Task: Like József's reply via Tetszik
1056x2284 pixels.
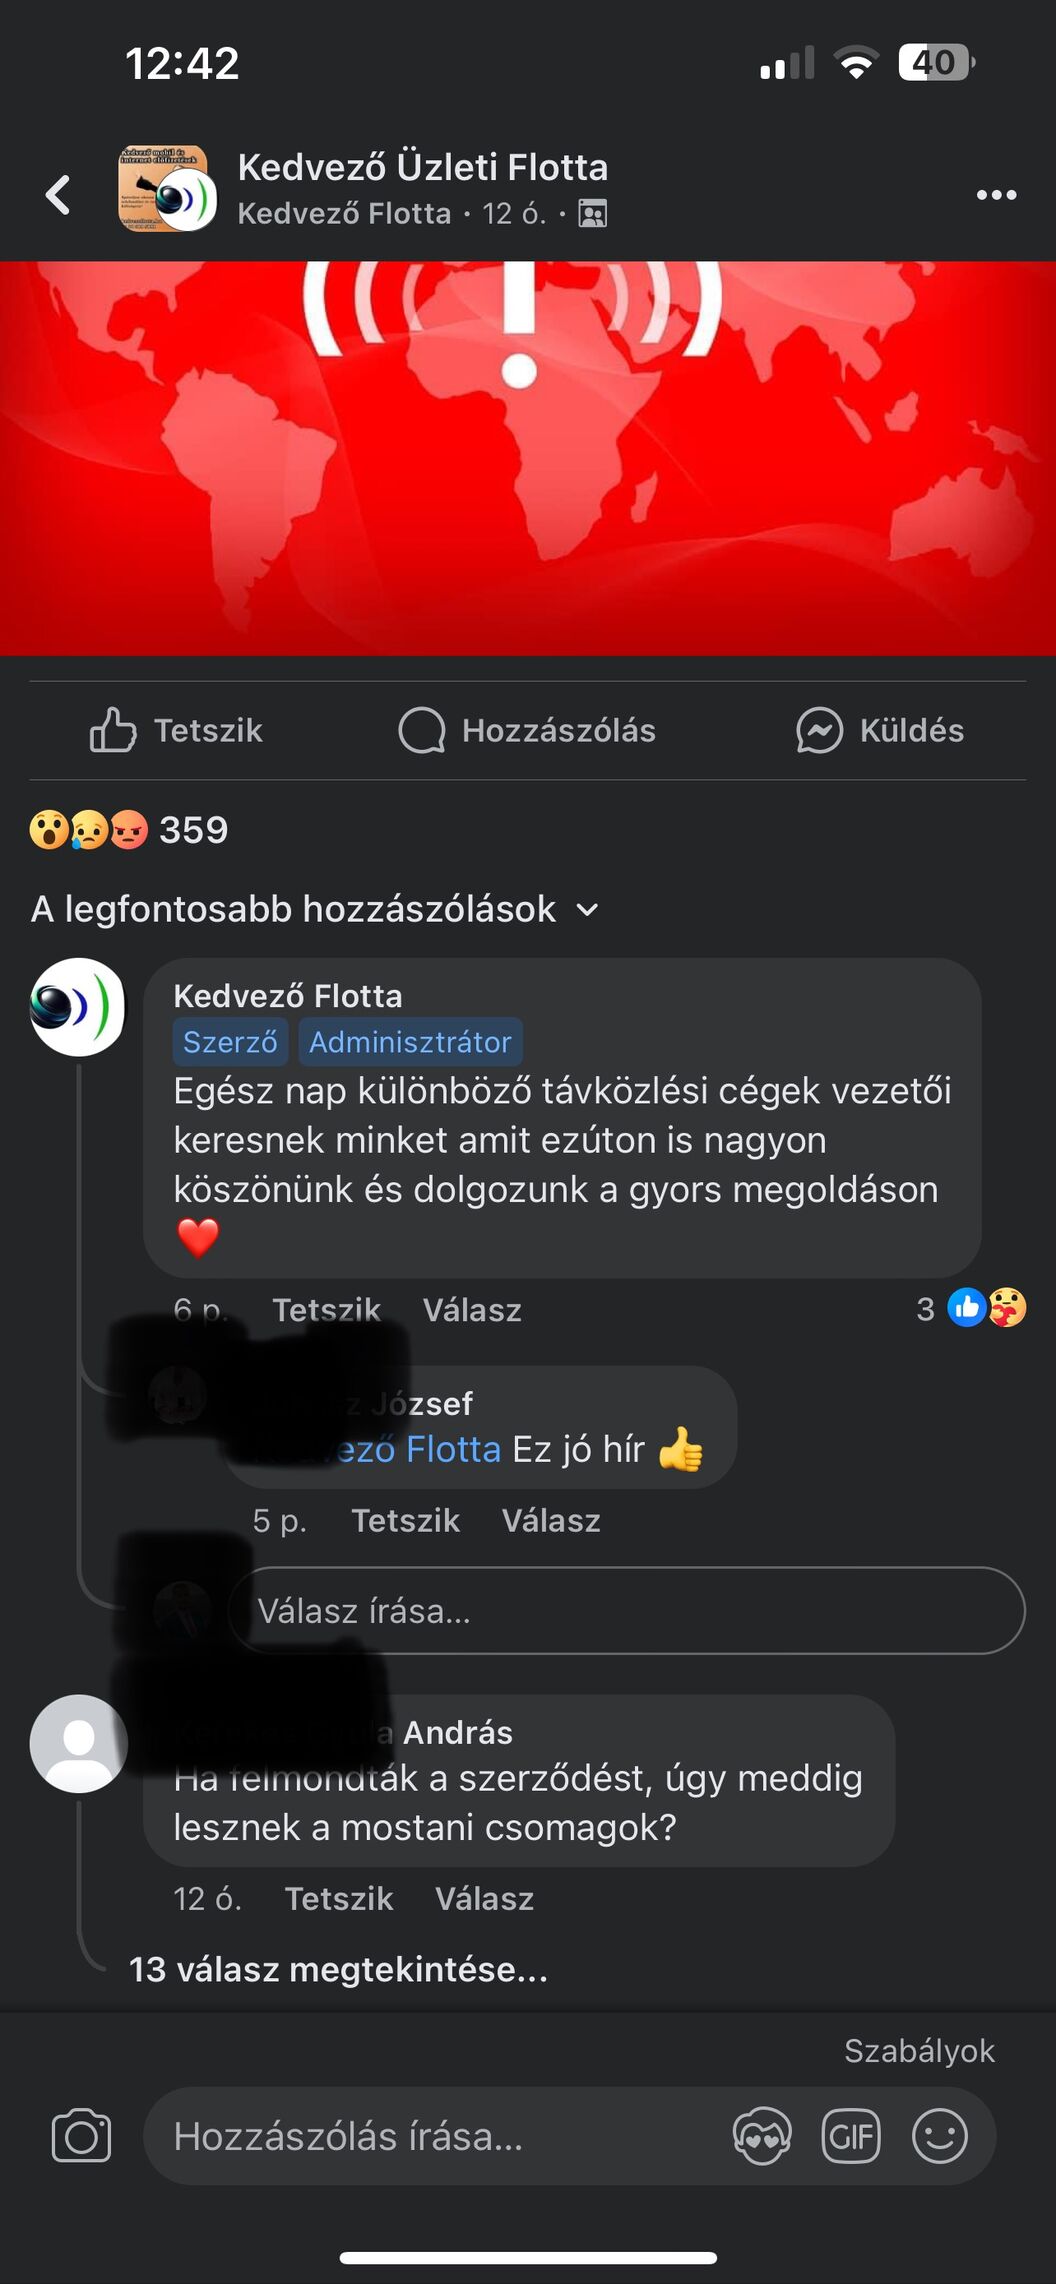Action: pos(405,1520)
